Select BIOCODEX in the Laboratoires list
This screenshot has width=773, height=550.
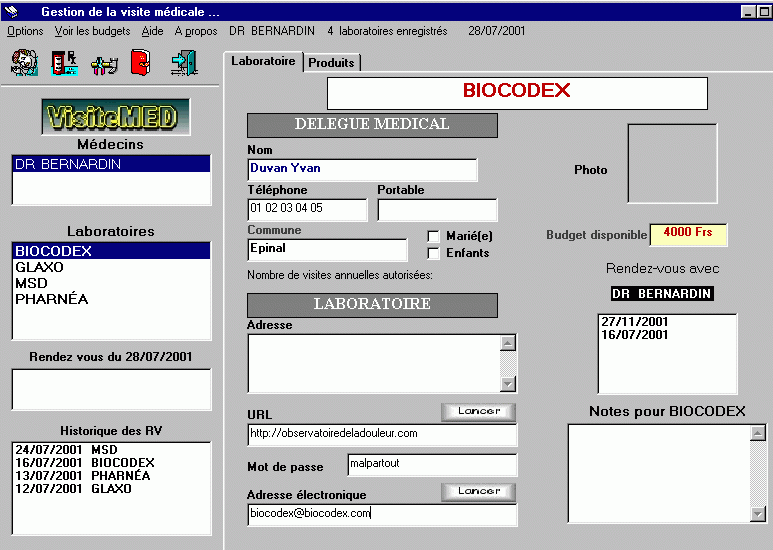pos(111,251)
